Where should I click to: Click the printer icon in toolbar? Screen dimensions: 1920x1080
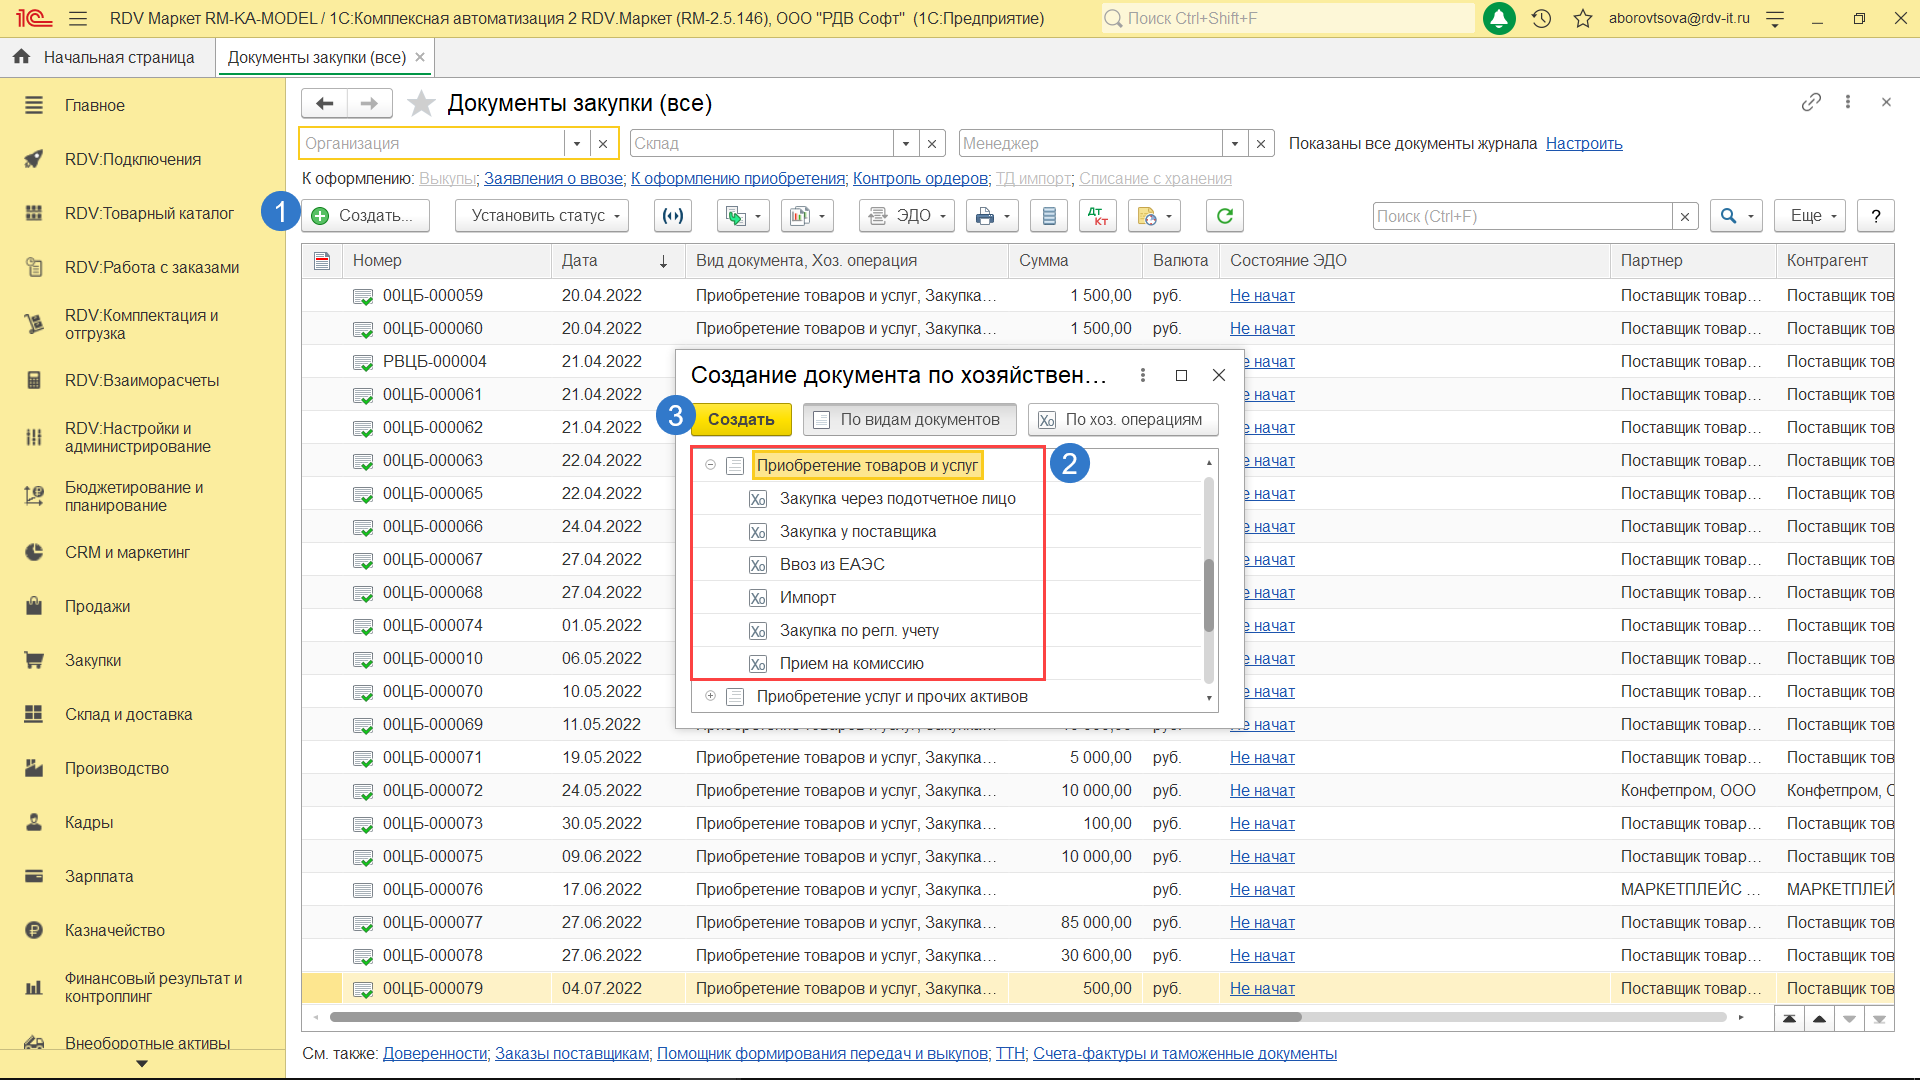coord(985,216)
